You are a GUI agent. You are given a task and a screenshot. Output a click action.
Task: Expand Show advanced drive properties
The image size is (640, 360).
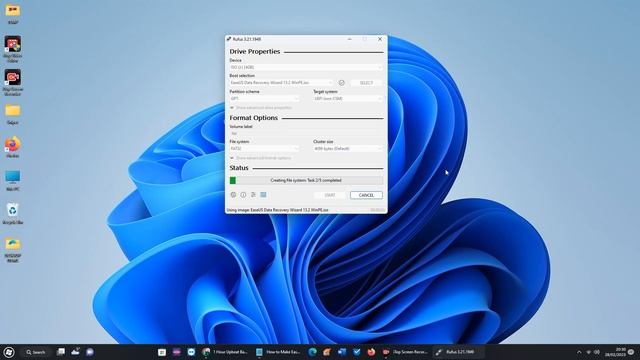point(261,108)
